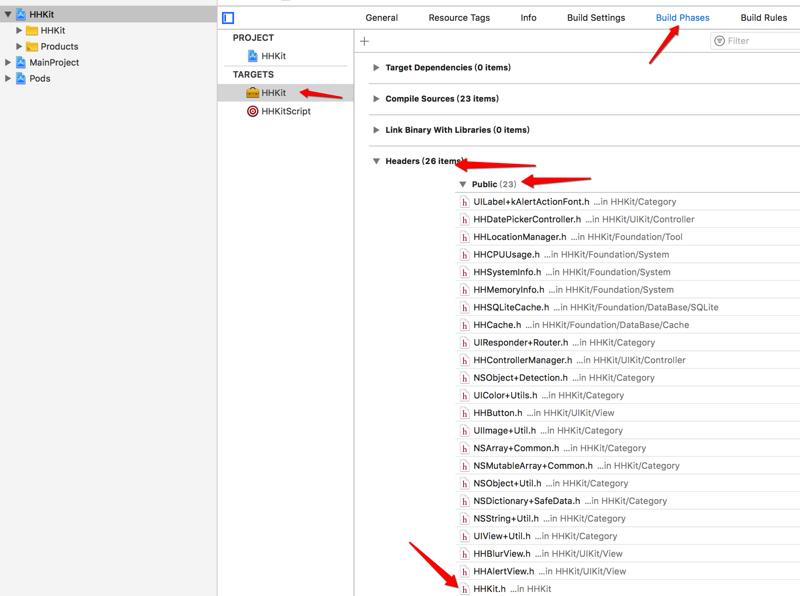This screenshot has width=800, height=596.
Task: Select HHKit.h umbrella header row
Action: 628,588
